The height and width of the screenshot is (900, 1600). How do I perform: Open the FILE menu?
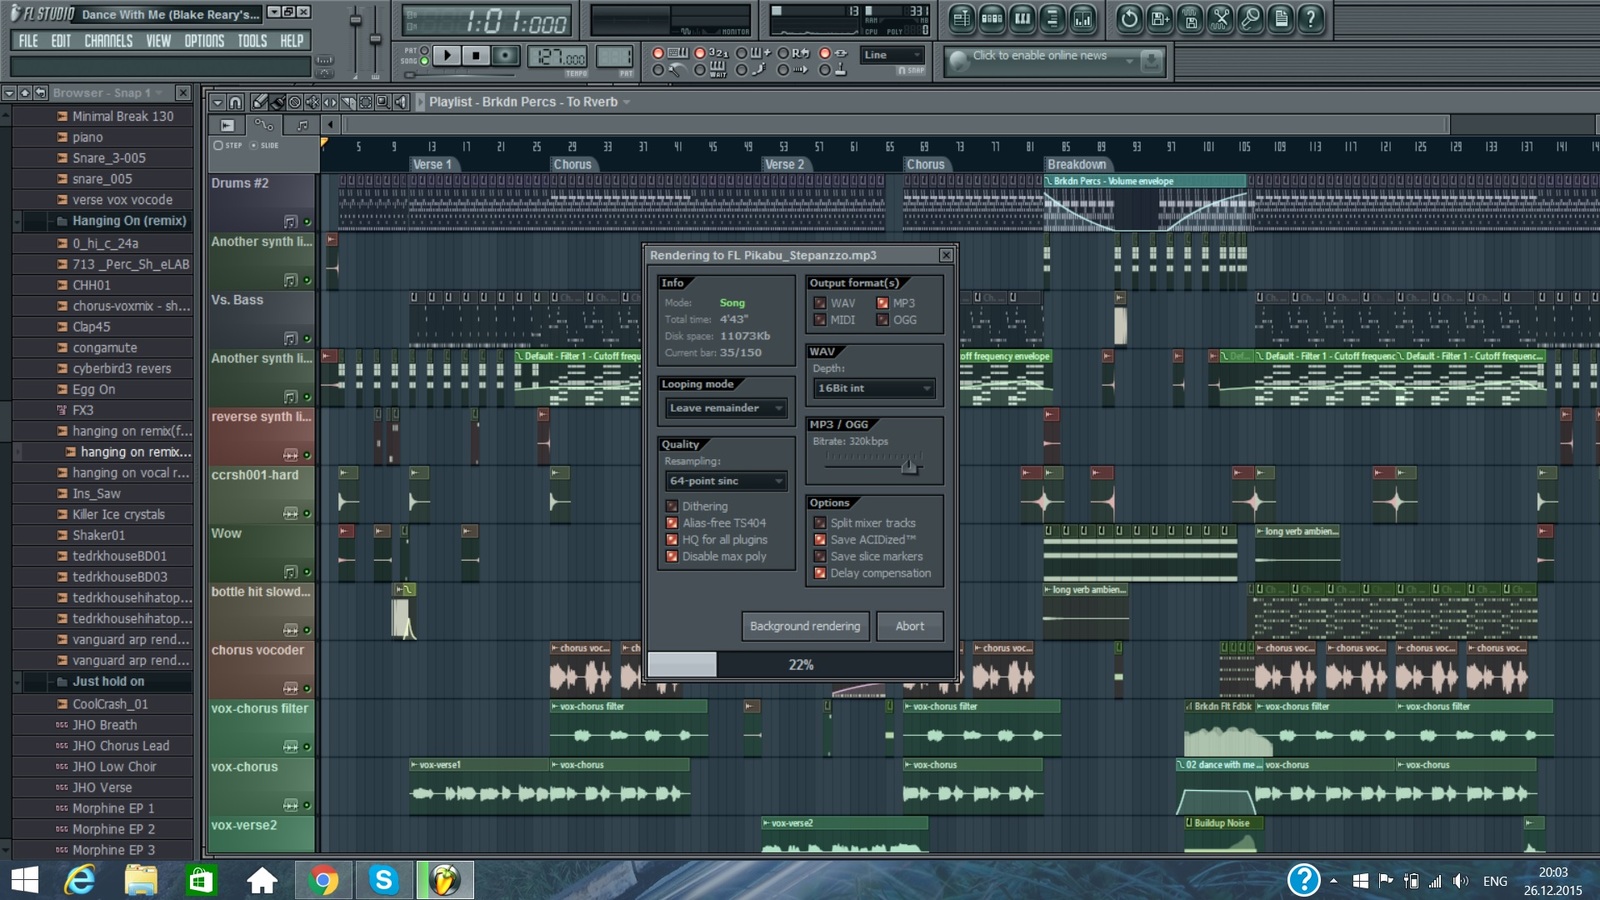tap(28, 41)
